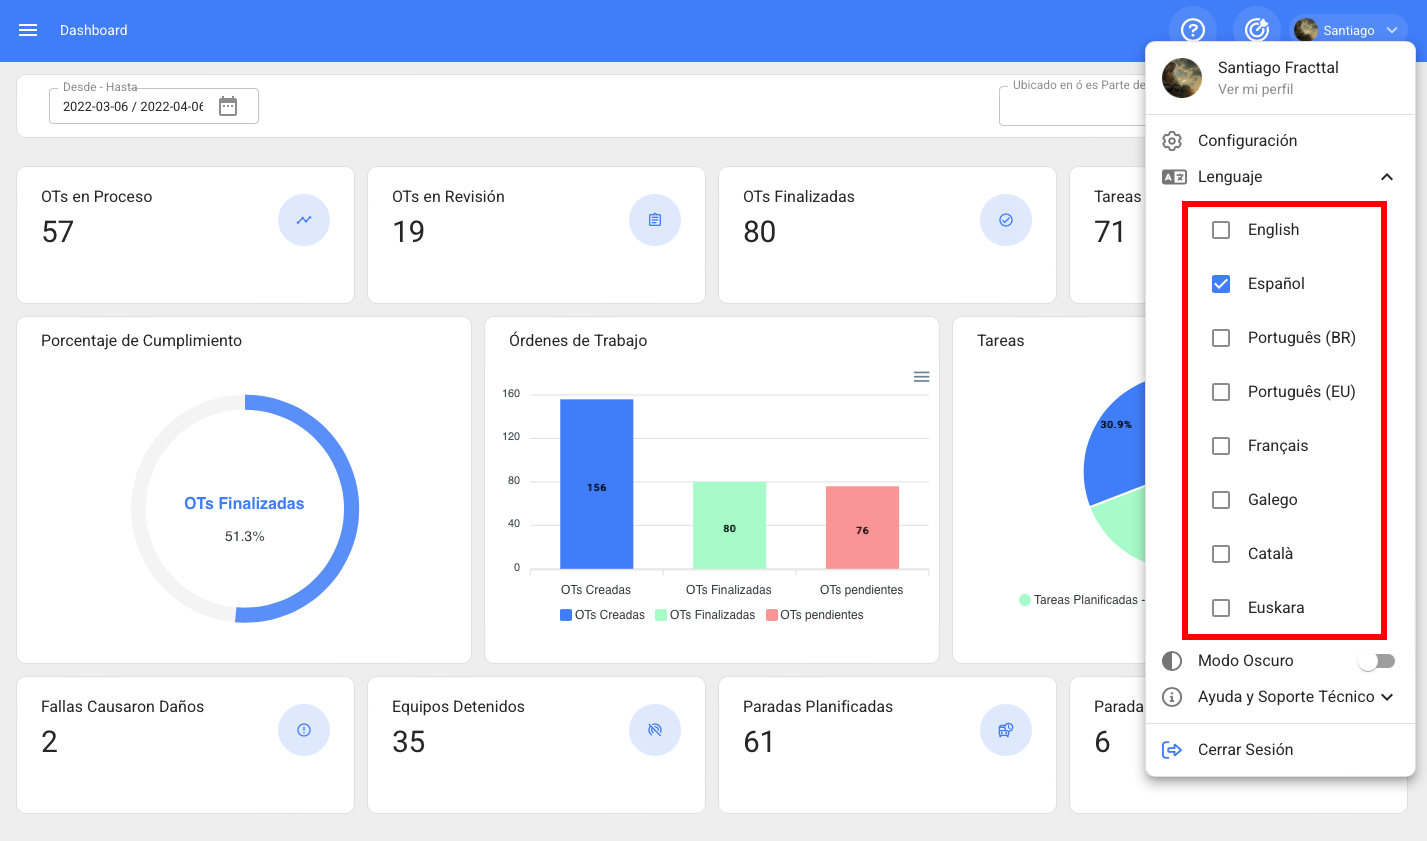
Task: Check the English language checkbox
Action: click(1221, 230)
